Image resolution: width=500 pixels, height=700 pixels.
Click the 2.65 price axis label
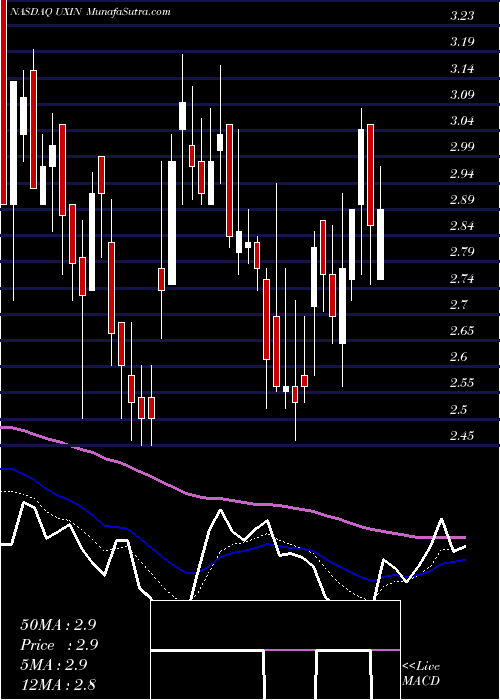click(462, 331)
